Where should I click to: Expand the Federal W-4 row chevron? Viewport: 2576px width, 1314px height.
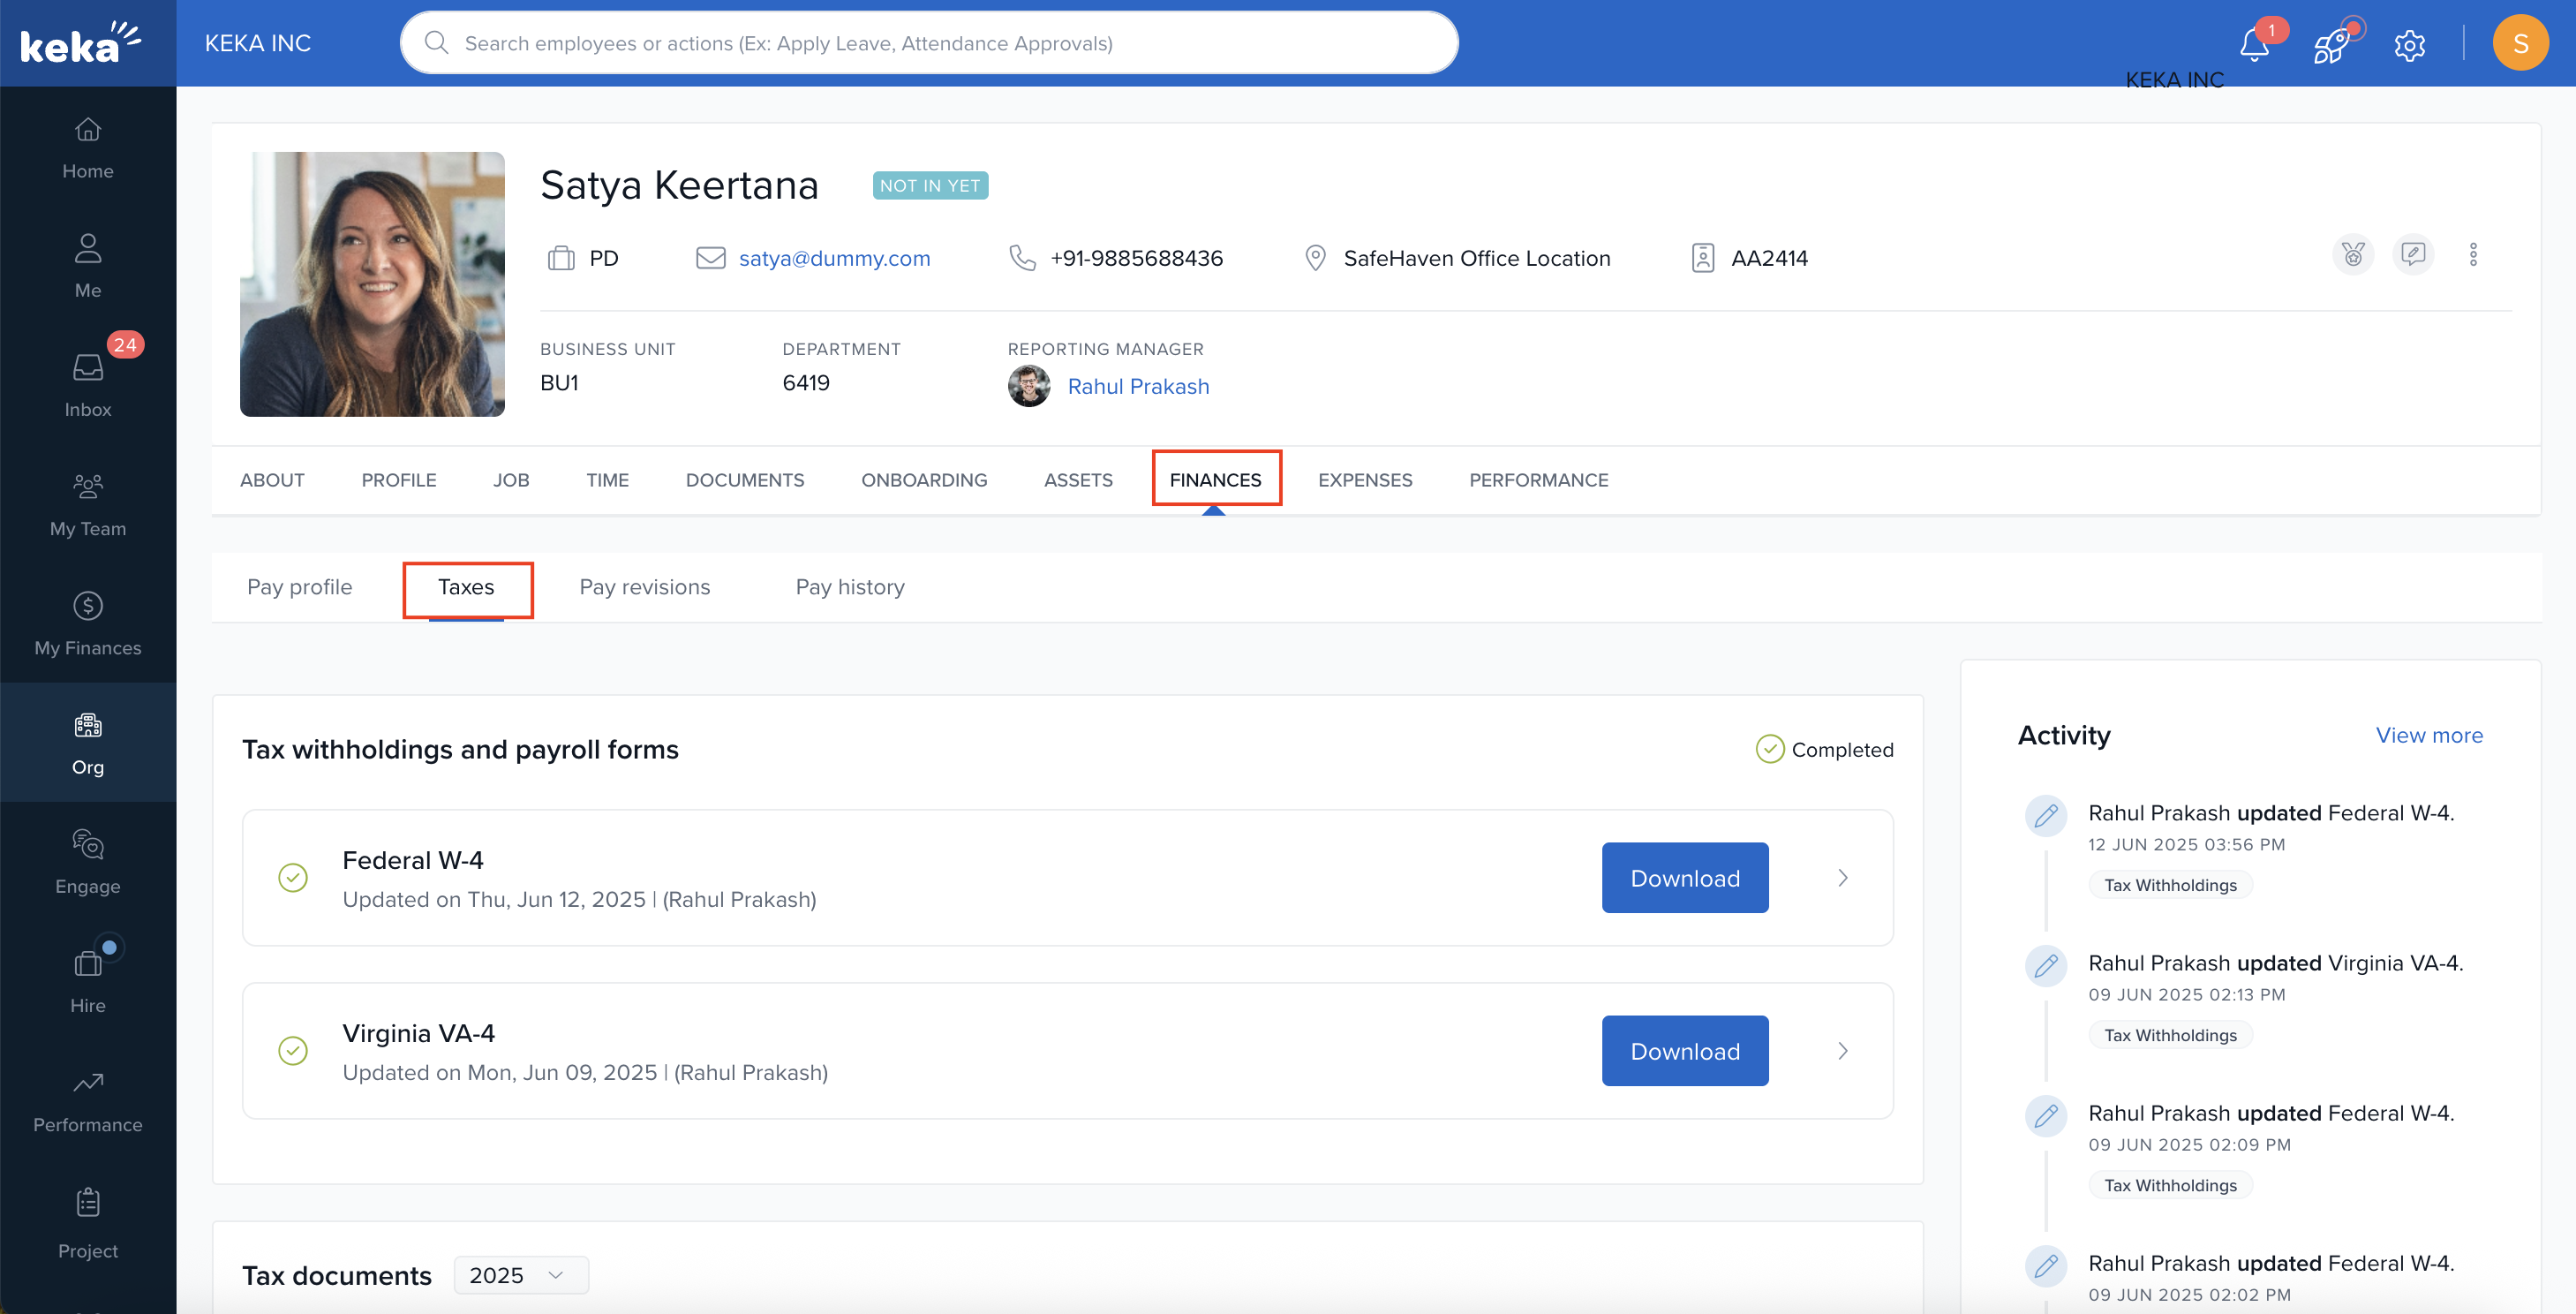(x=1842, y=878)
